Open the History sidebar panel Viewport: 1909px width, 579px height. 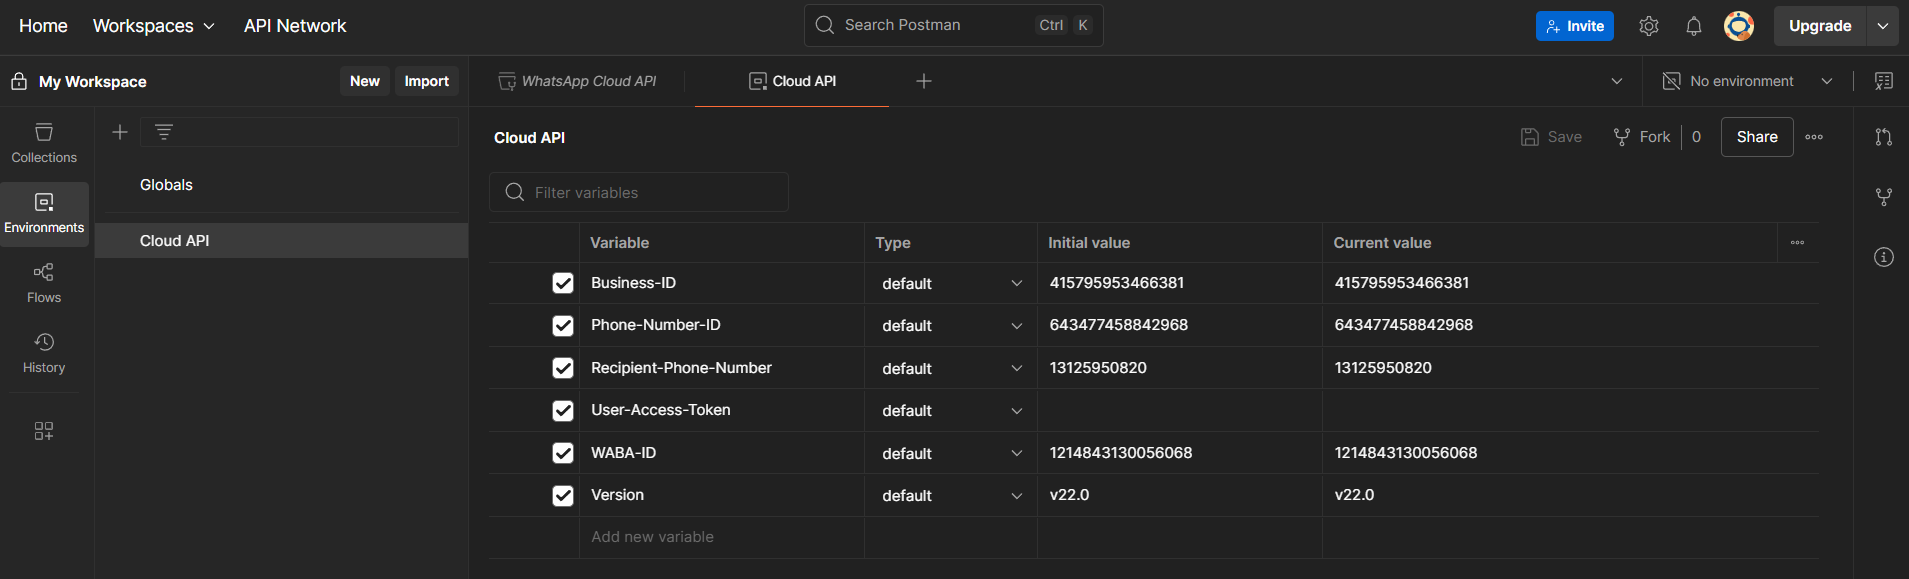click(44, 353)
